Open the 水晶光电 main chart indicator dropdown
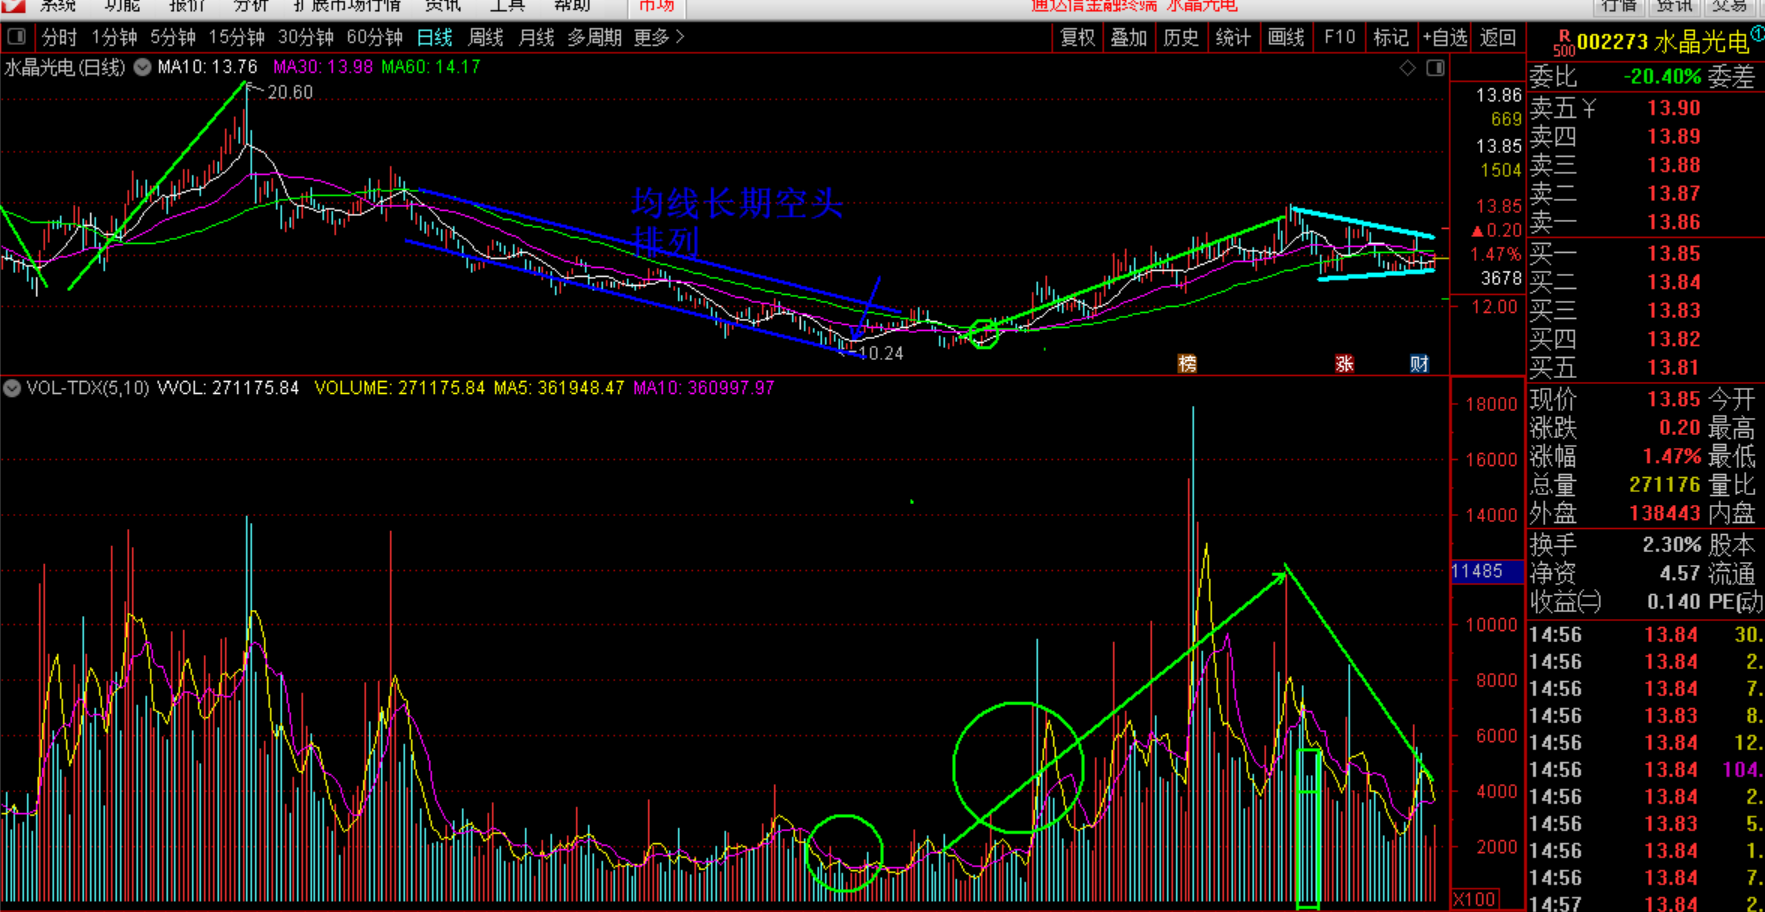 point(143,68)
